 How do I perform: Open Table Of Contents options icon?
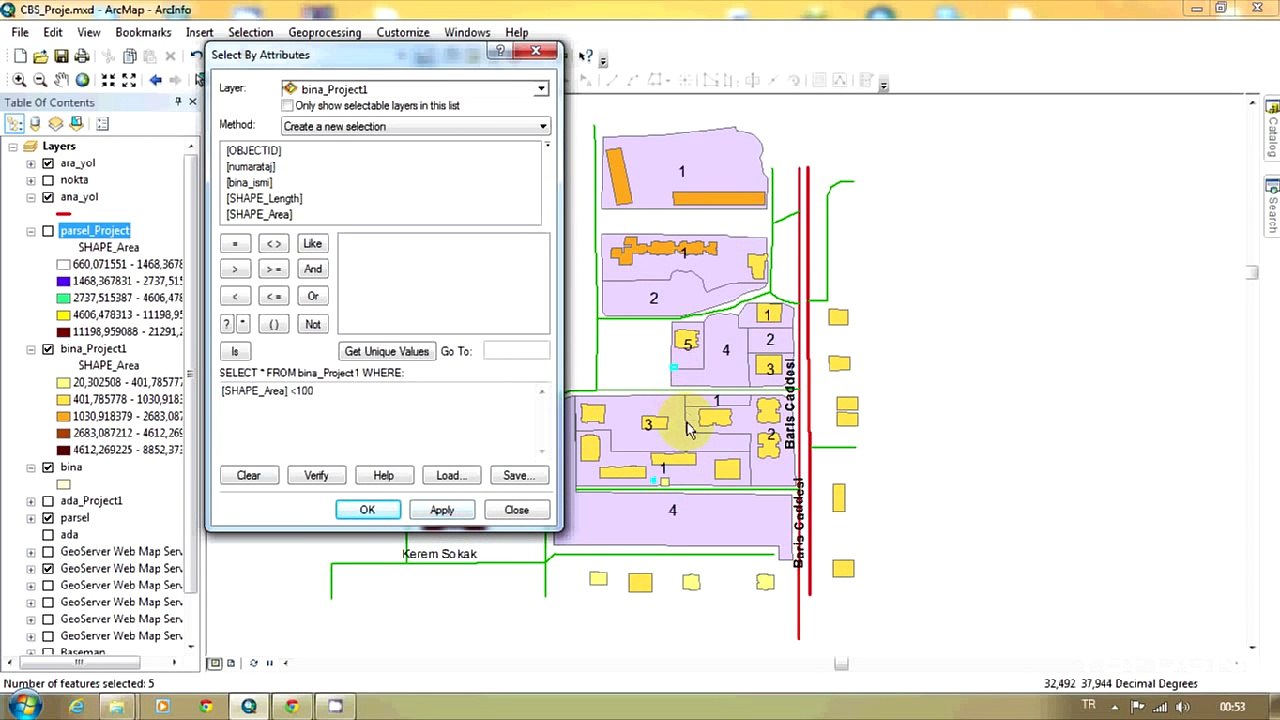(x=102, y=124)
